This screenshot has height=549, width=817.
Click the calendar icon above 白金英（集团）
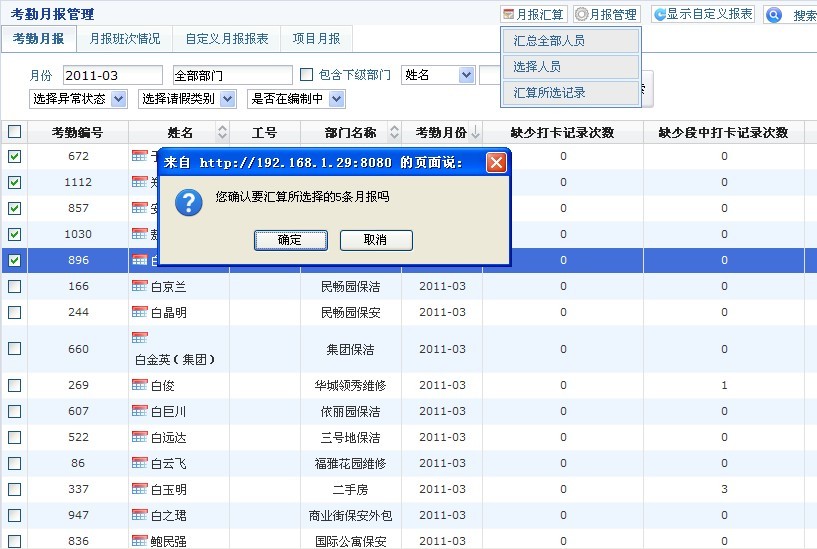pyautogui.click(x=140, y=338)
